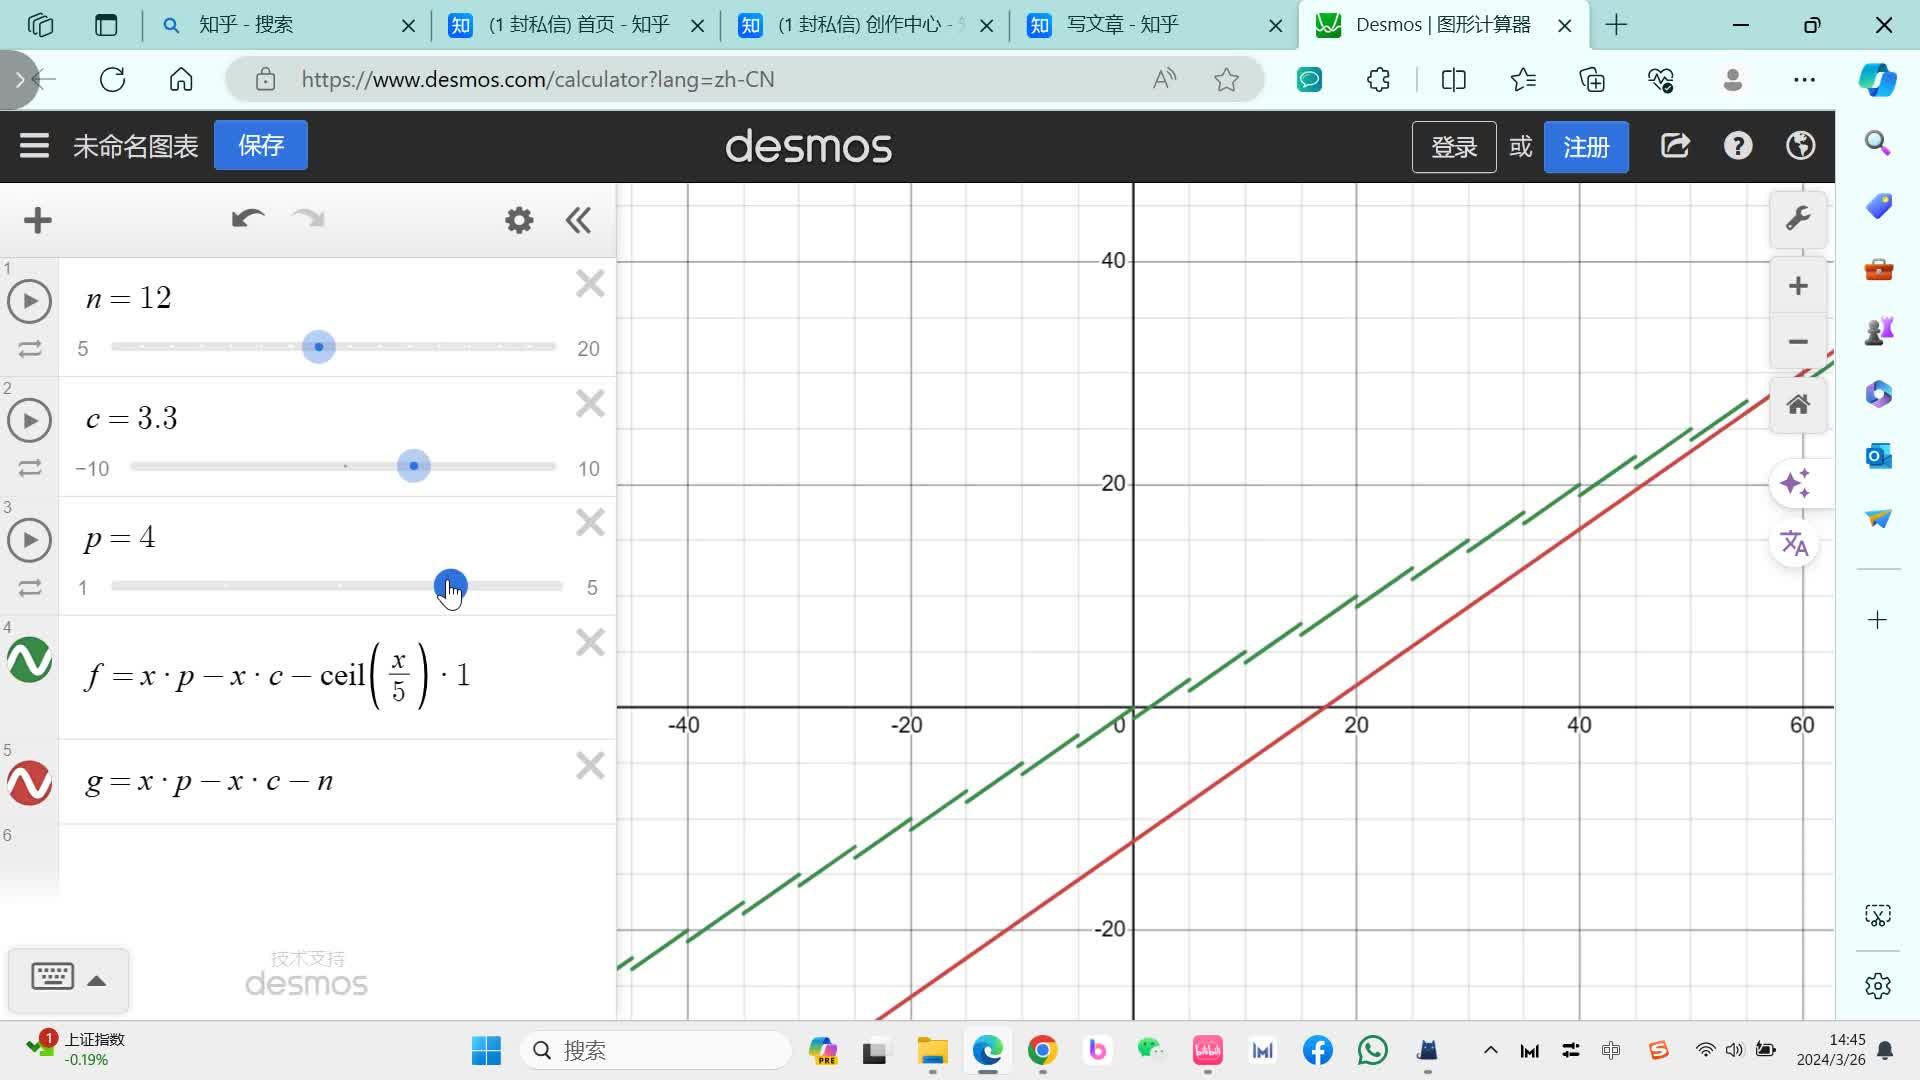Click the taskbar 搜索 search box

pyautogui.click(x=656, y=1050)
